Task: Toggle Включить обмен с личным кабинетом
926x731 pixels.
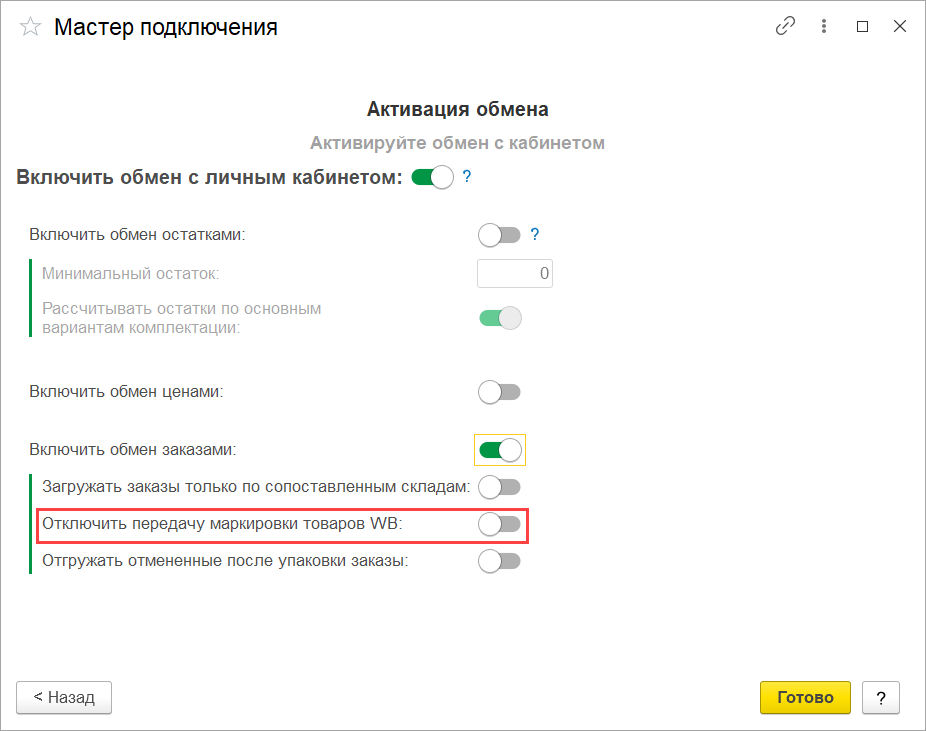Action: click(432, 177)
